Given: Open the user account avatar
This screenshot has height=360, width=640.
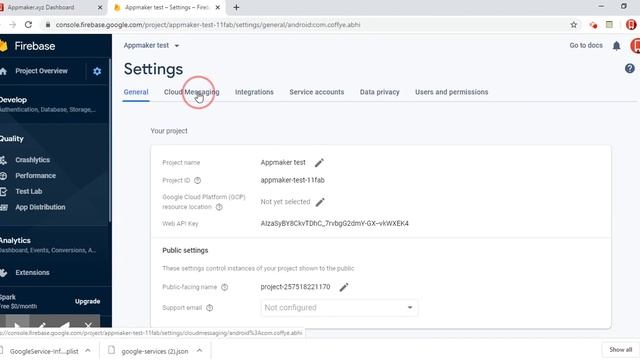Looking at the screenshot, I should coord(636,46).
